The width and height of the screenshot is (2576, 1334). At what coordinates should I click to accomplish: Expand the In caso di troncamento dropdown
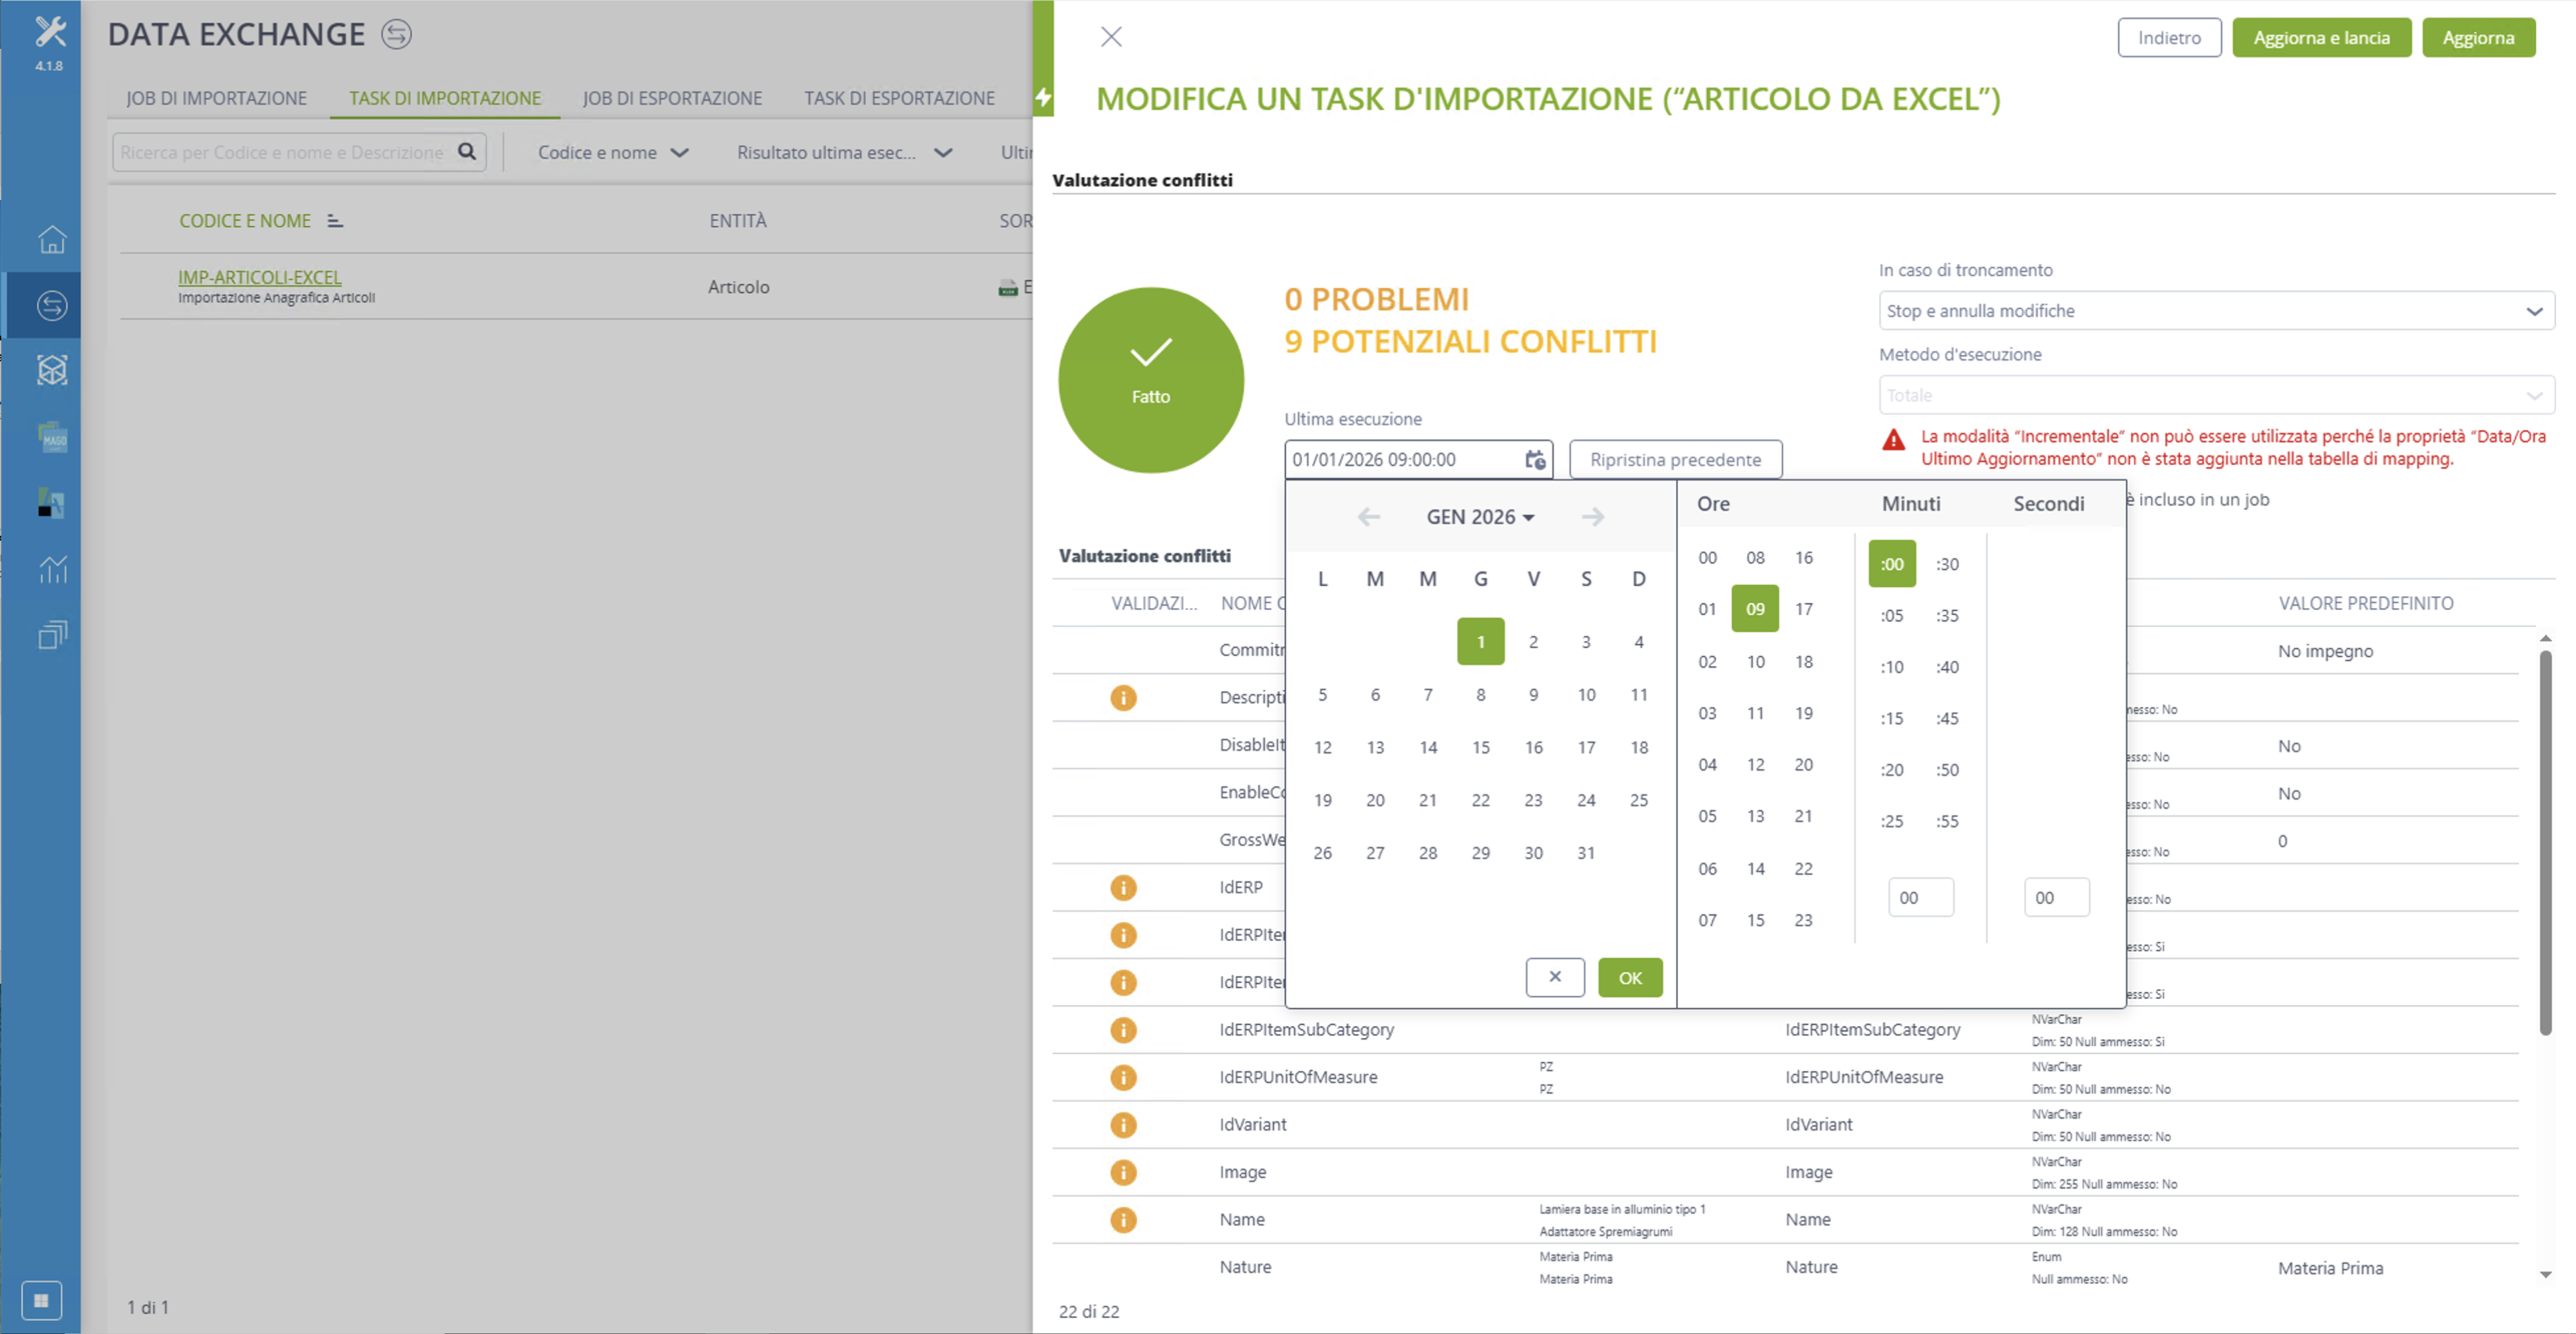pyautogui.click(x=2215, y=311)
